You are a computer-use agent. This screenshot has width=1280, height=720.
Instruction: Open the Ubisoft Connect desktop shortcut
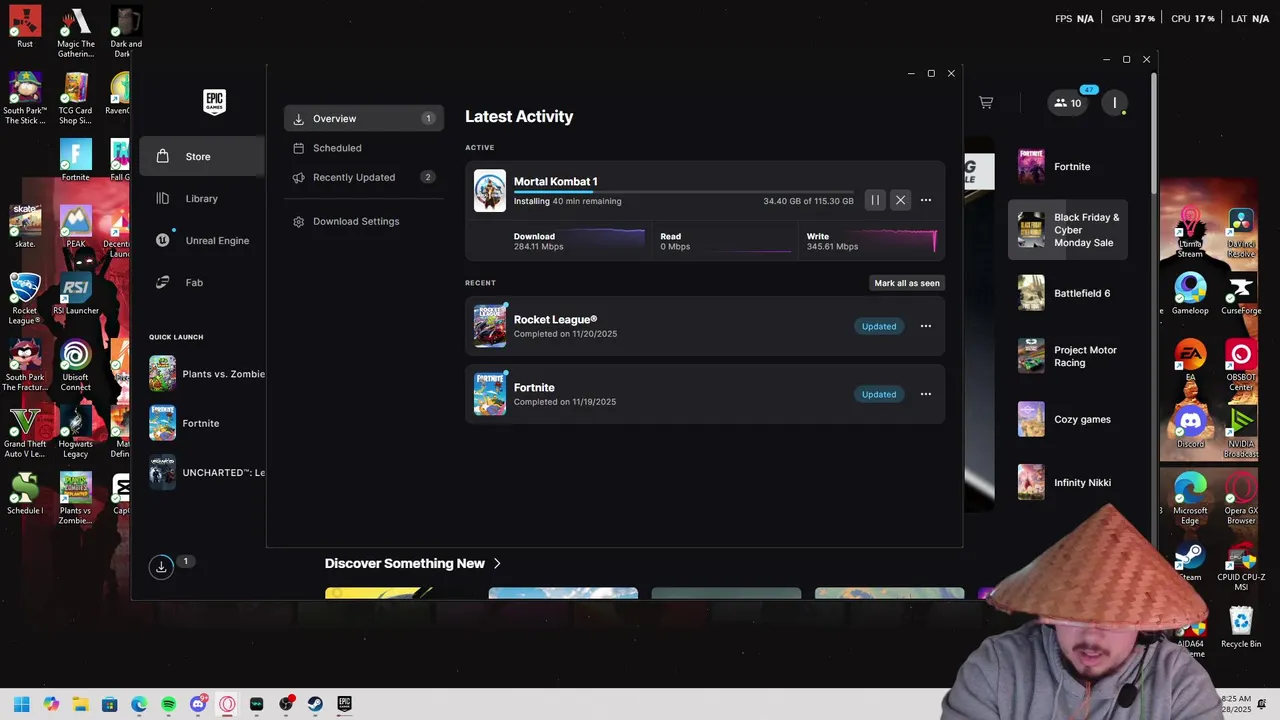(x=76, y=365)
